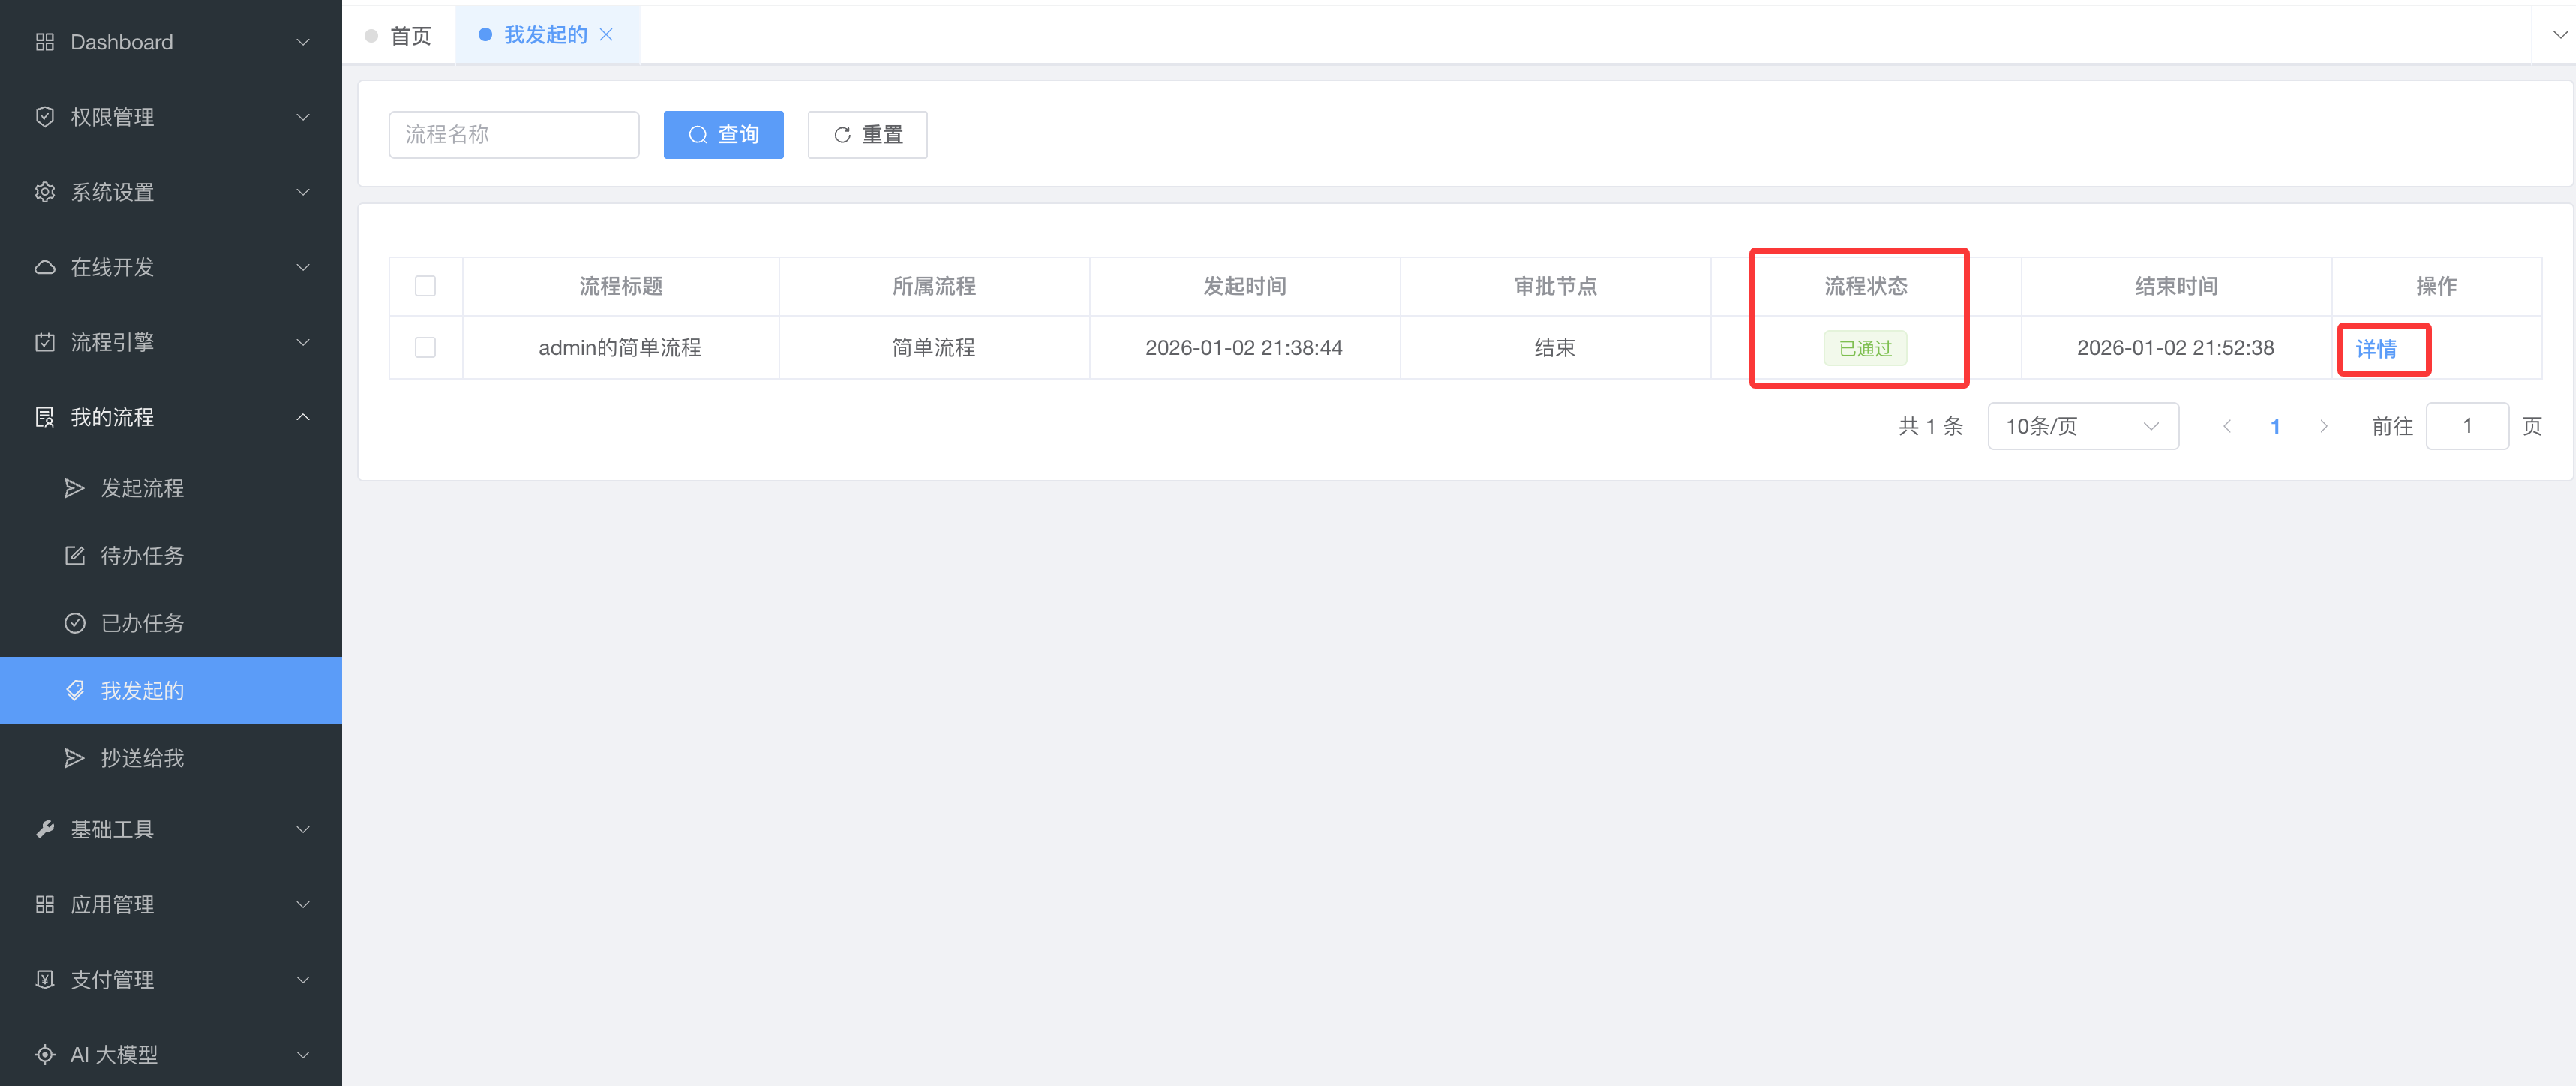Click the gear icon beside 系统设置

pos(44,192)
